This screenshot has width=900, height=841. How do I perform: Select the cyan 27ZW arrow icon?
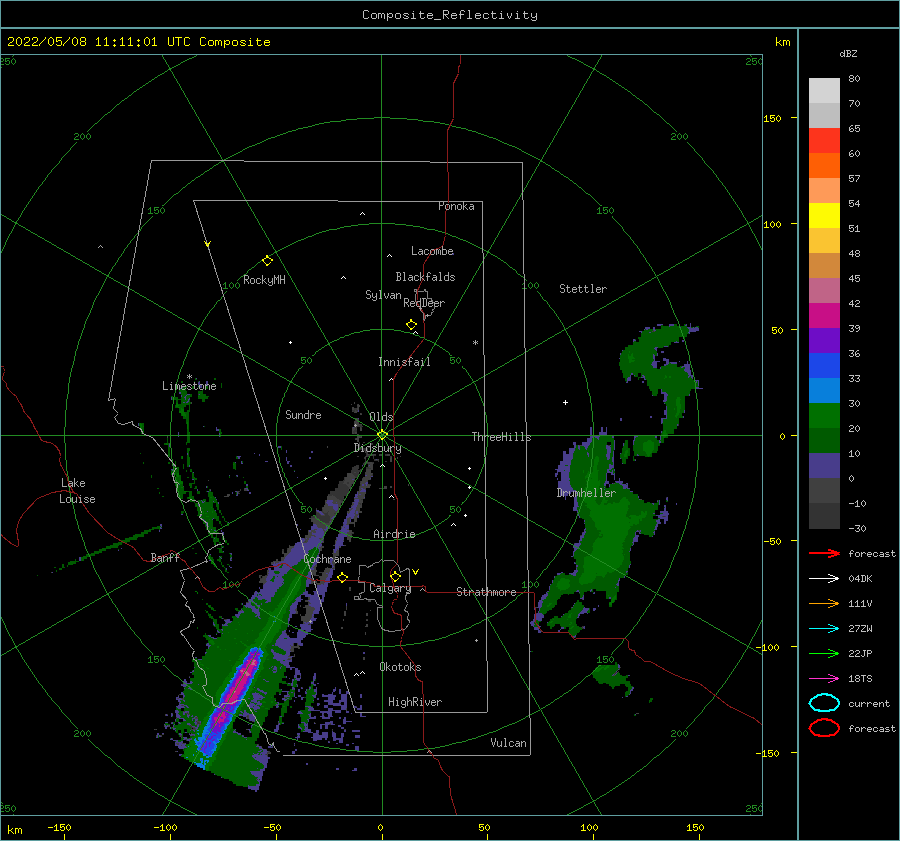pyautogui.click(x=824, y=629)
